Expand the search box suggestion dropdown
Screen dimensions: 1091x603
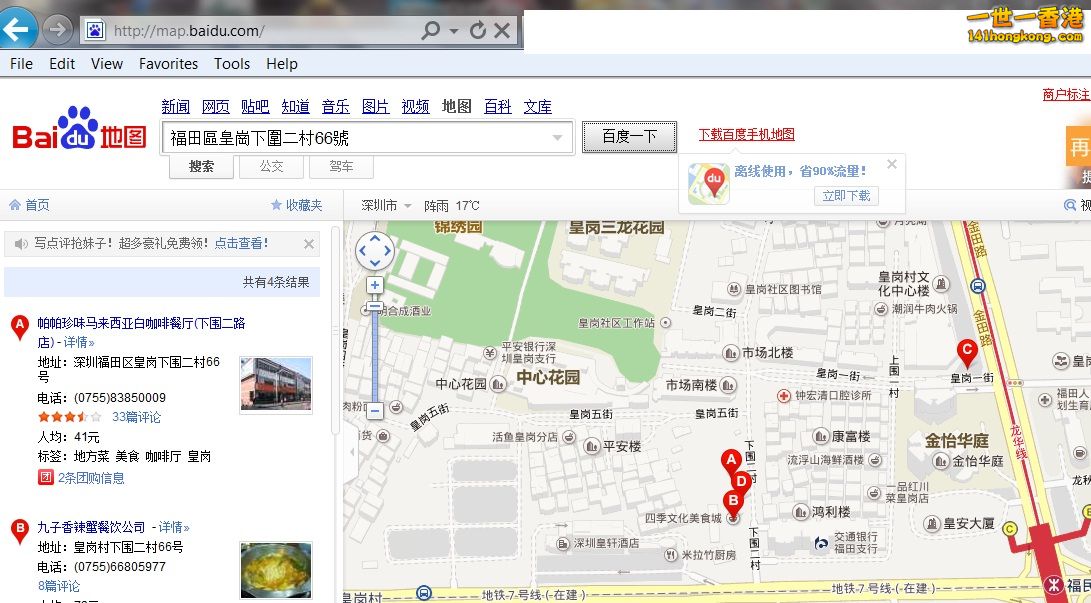pos(558,138)
